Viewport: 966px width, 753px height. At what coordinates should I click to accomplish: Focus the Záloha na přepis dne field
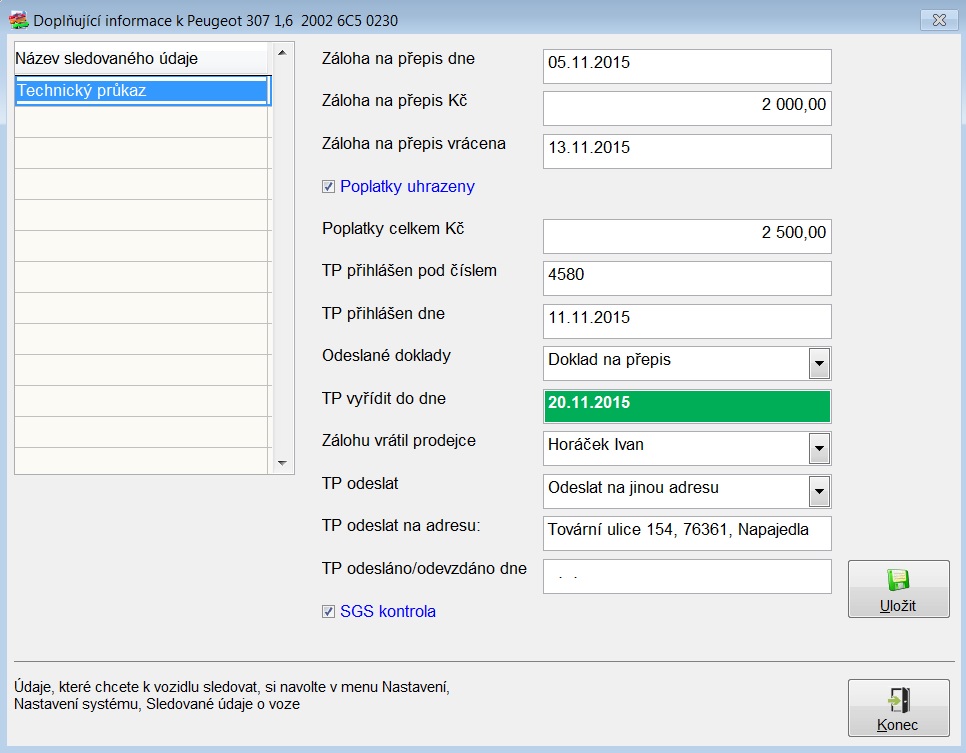point(687,66)
